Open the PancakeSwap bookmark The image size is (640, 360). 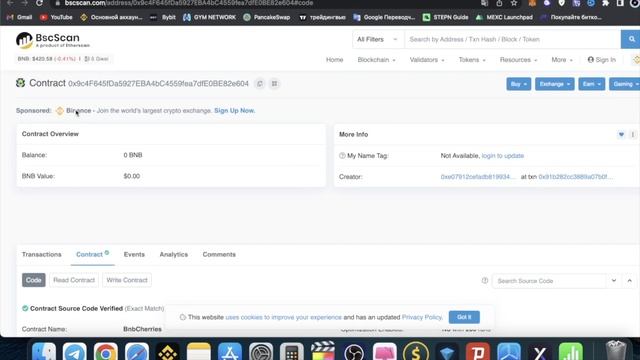click(x=267, y=17)
